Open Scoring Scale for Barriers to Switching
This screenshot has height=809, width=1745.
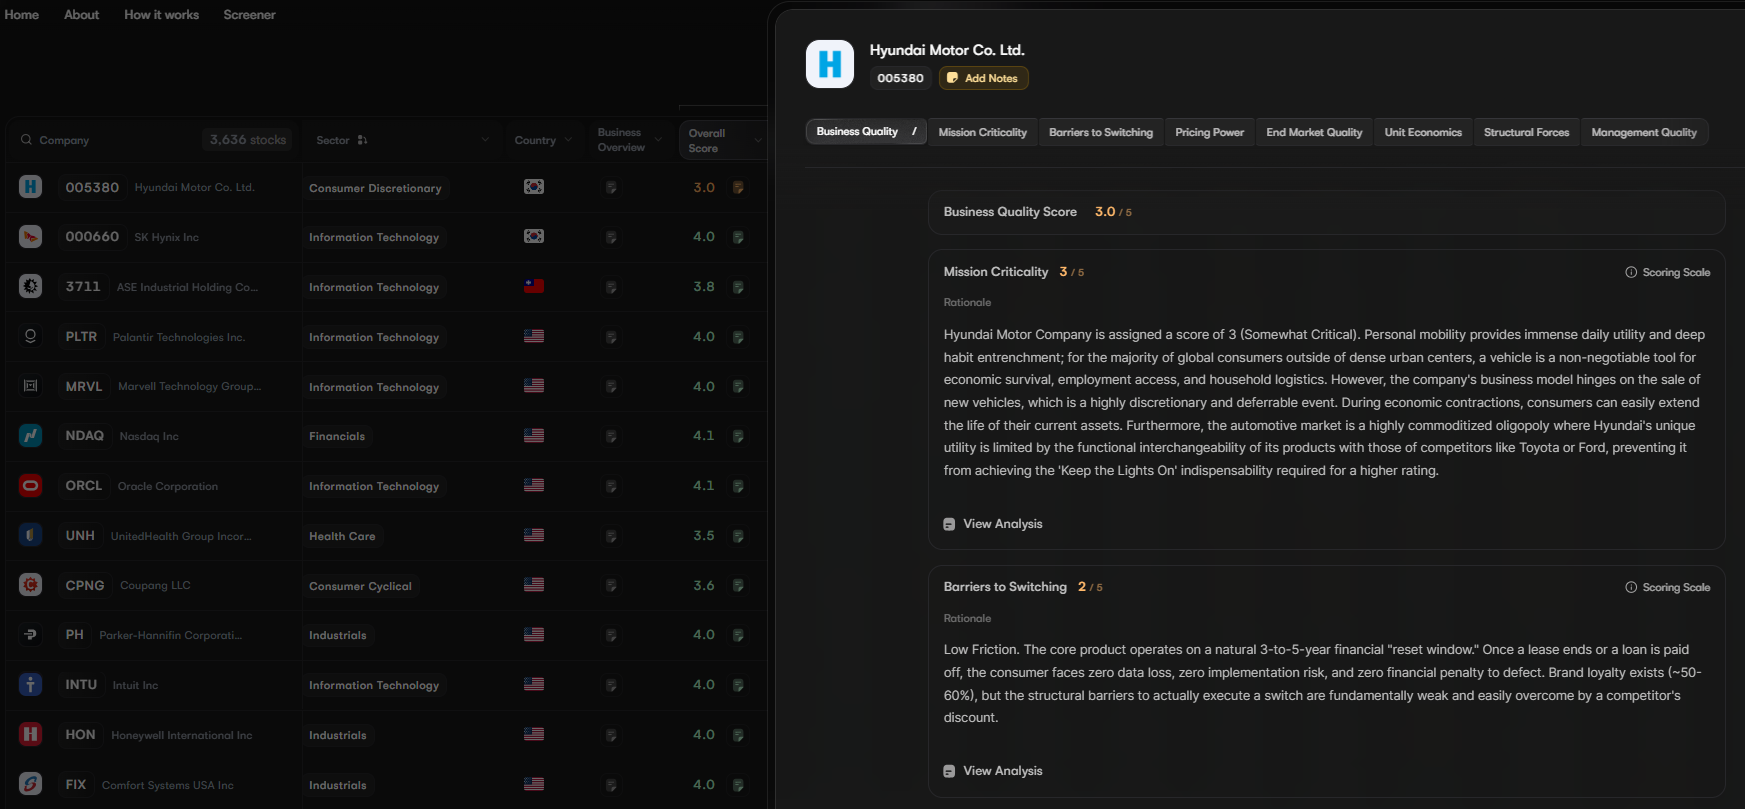pos(1667,587)
